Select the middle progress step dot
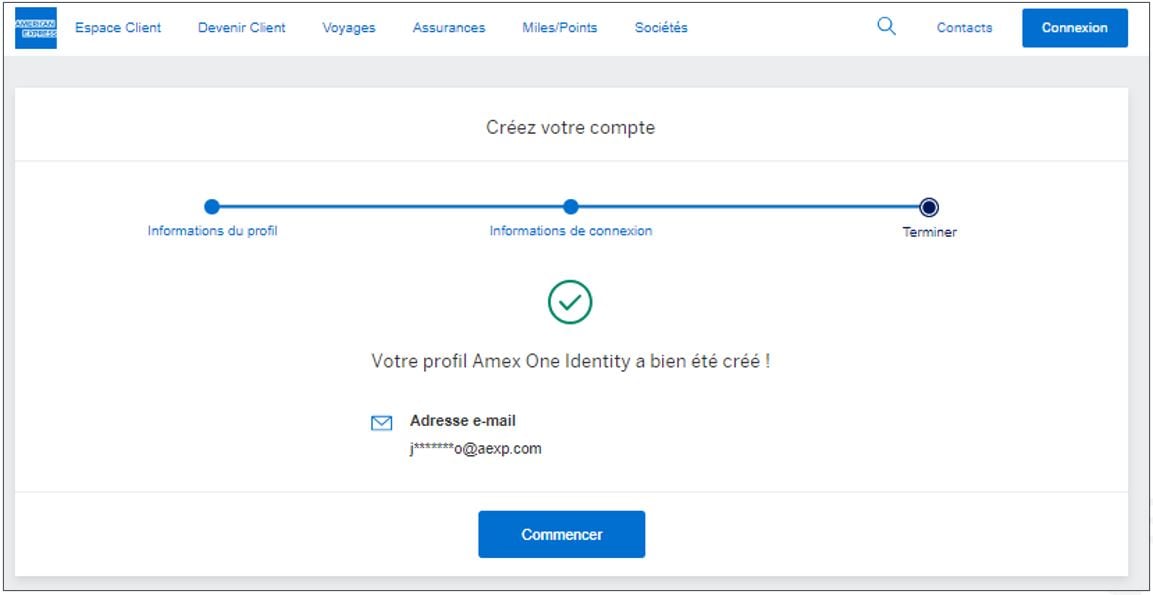Screen dimensions: 1153x595 pyautogui.click(x=570, y=207)
